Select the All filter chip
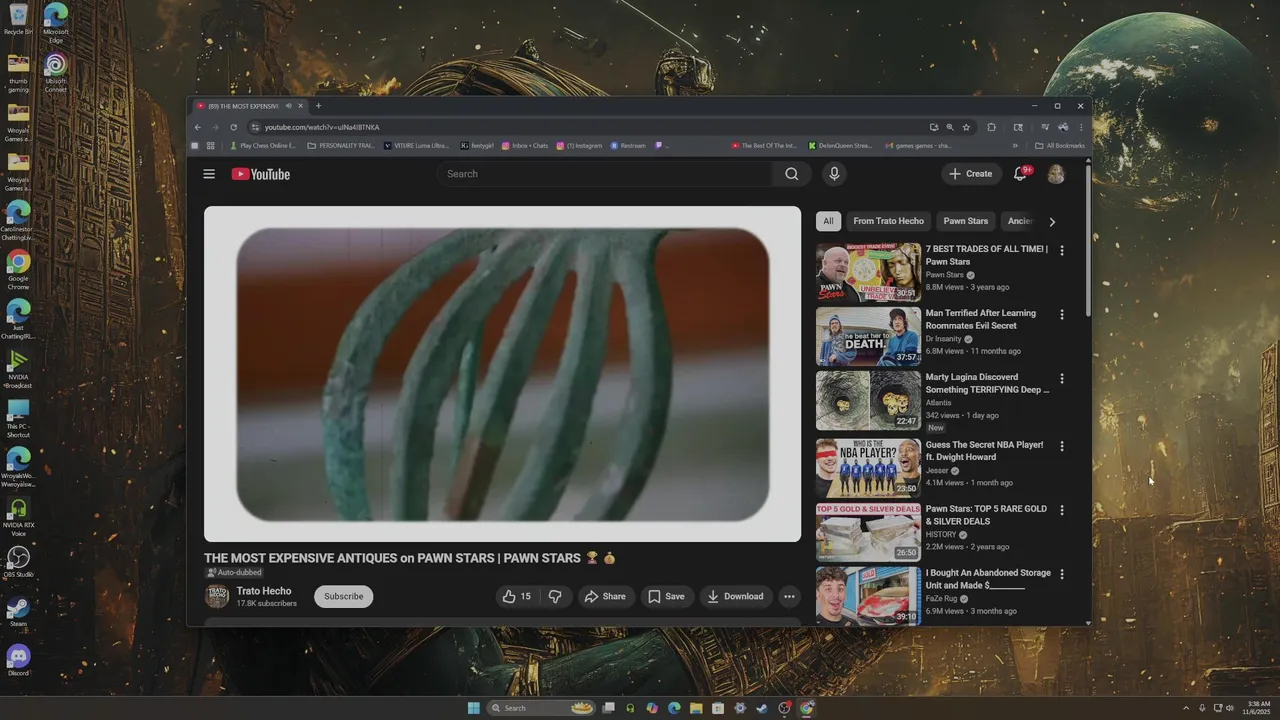The width and height of the screenshot is (1280, 720). tap(828, 221)
